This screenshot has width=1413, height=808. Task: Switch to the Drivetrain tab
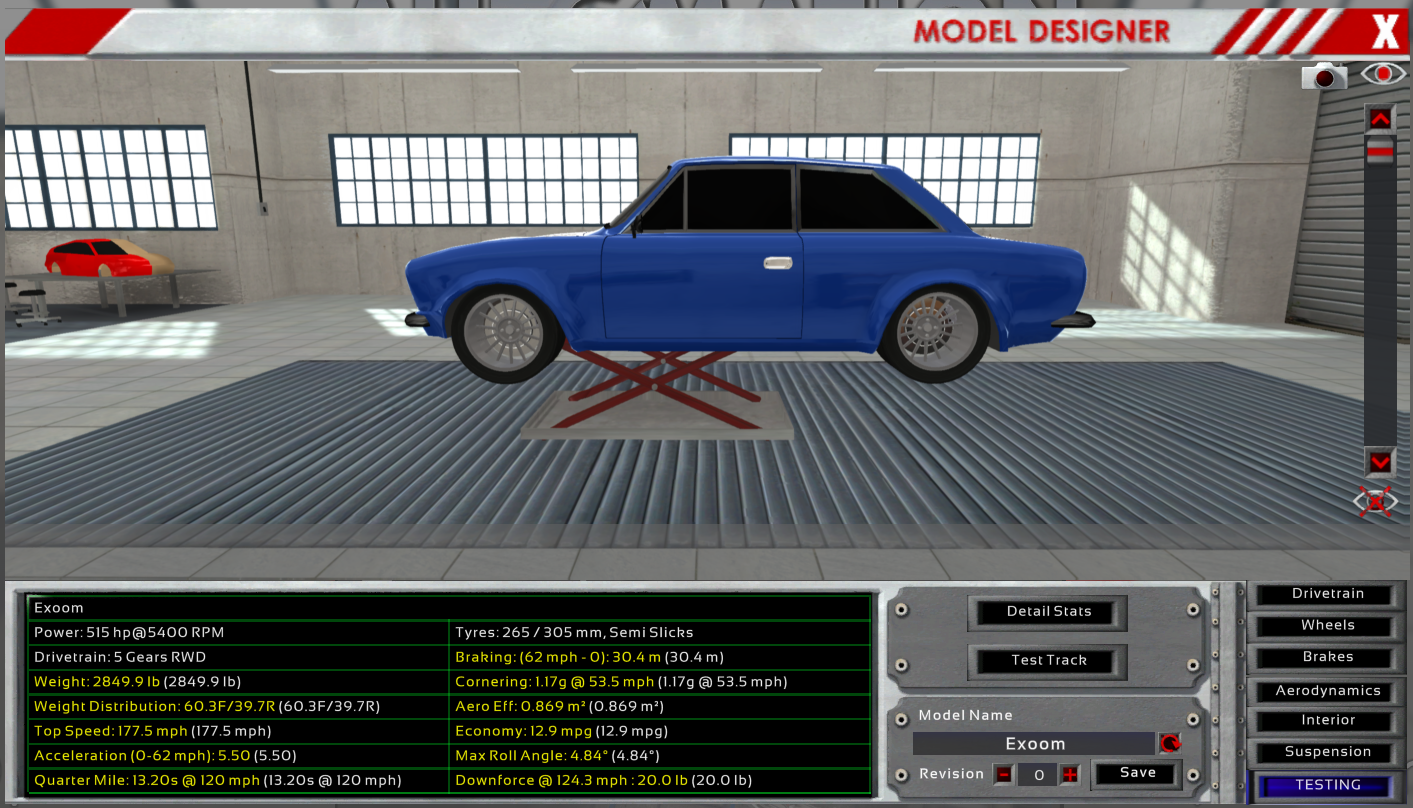1327,594
